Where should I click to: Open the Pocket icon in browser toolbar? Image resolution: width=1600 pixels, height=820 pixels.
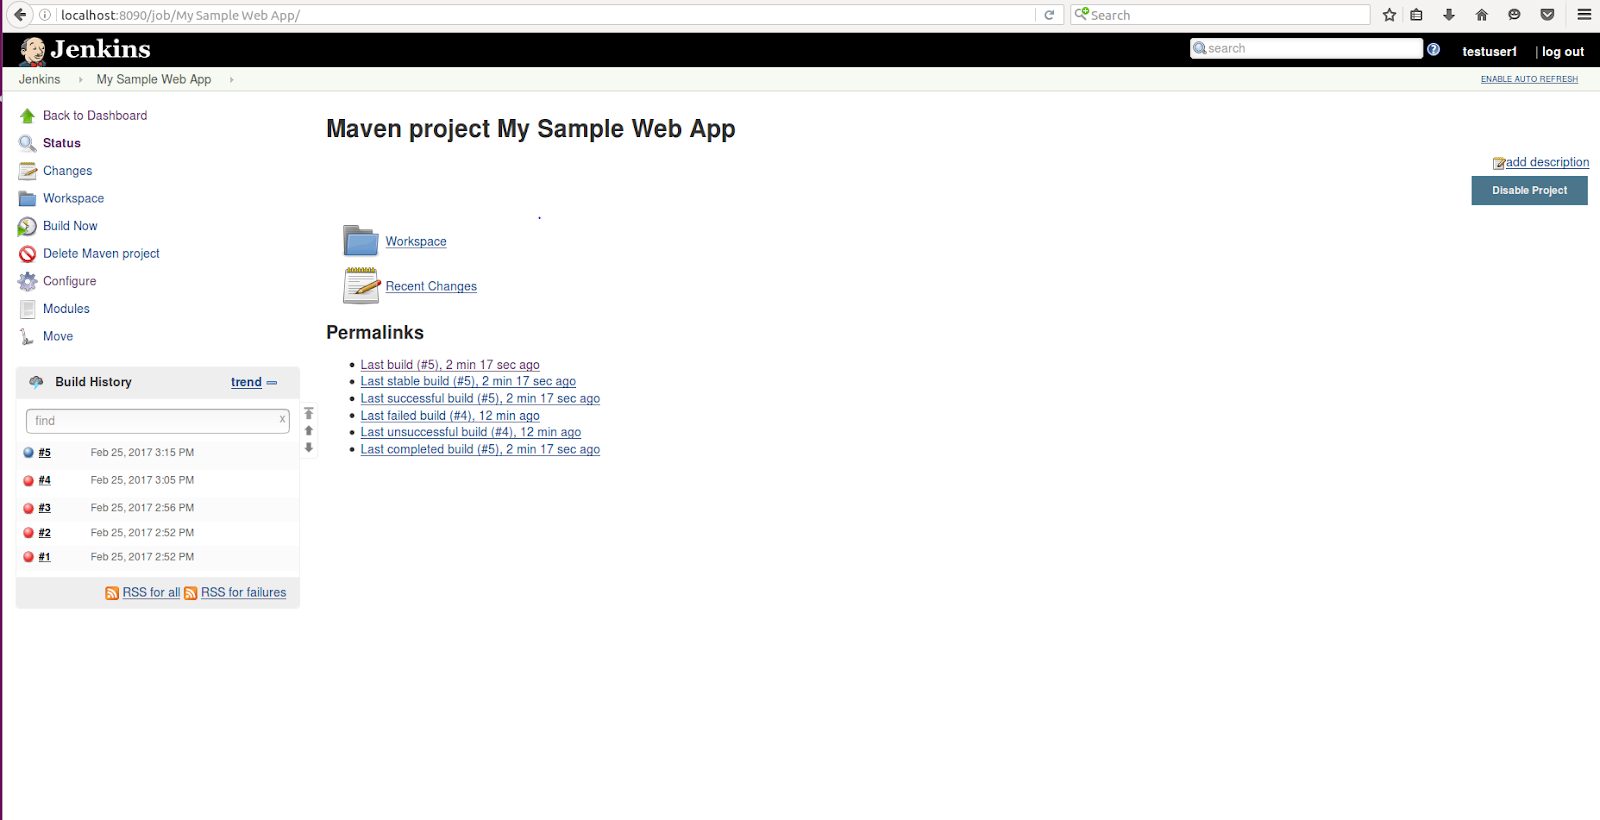[x=1547, y=15]
